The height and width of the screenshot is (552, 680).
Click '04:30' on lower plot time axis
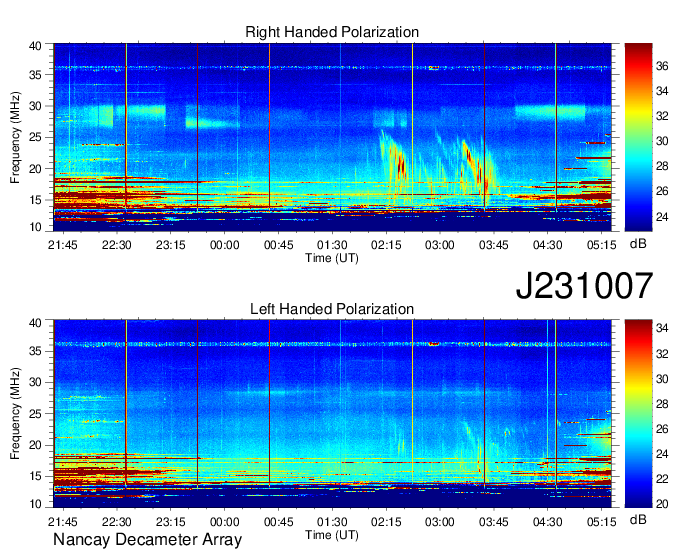point(548,522)
